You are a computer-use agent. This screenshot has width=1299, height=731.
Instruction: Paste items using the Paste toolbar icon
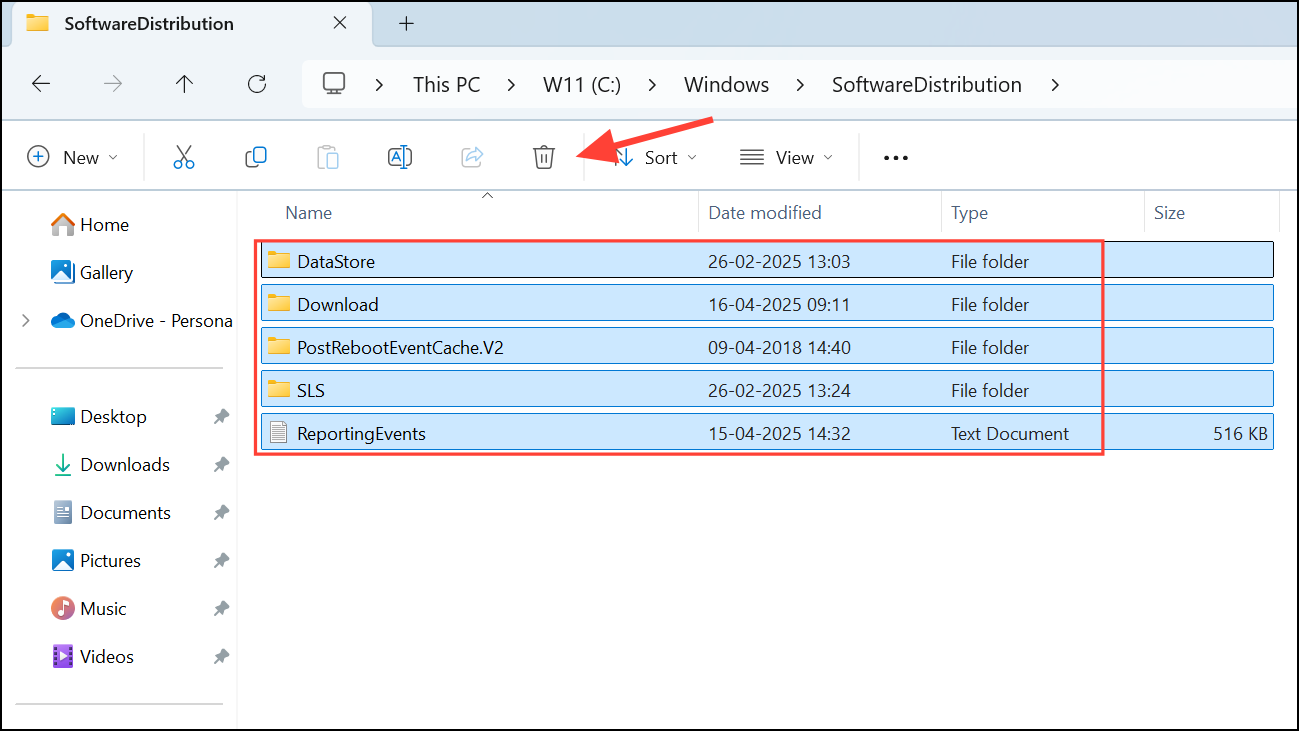point(327,157)
